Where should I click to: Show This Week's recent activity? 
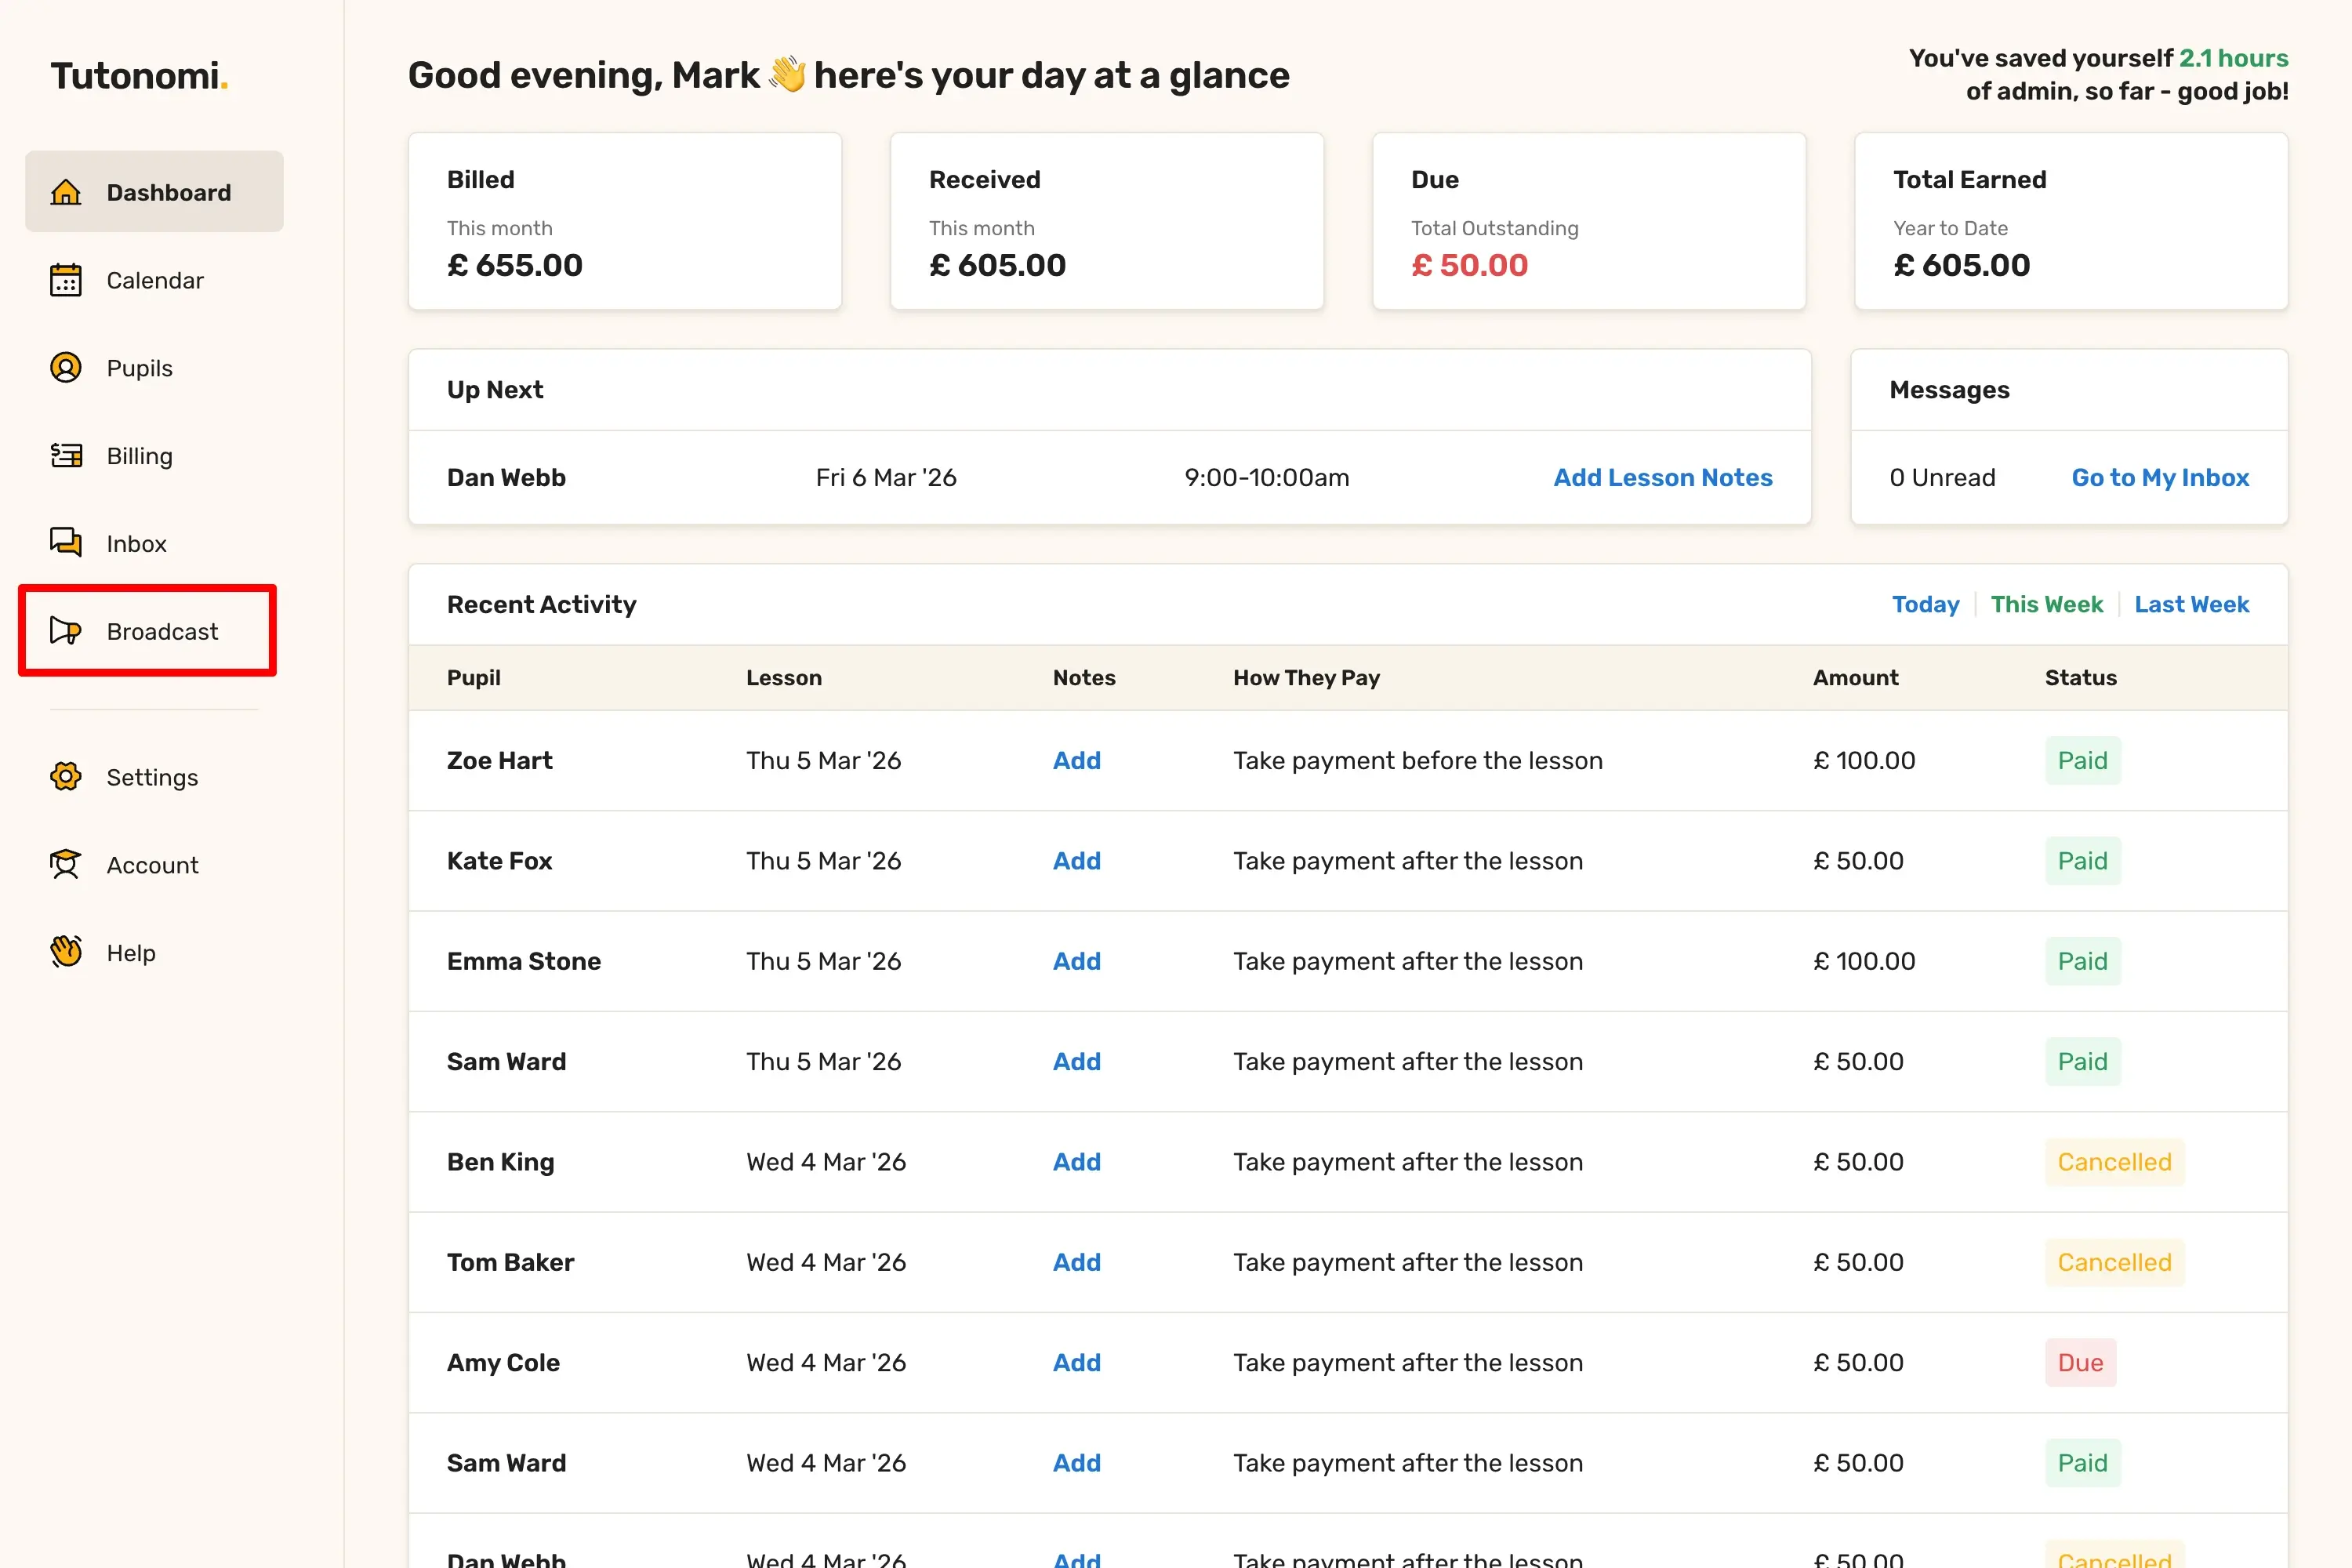2046,604
